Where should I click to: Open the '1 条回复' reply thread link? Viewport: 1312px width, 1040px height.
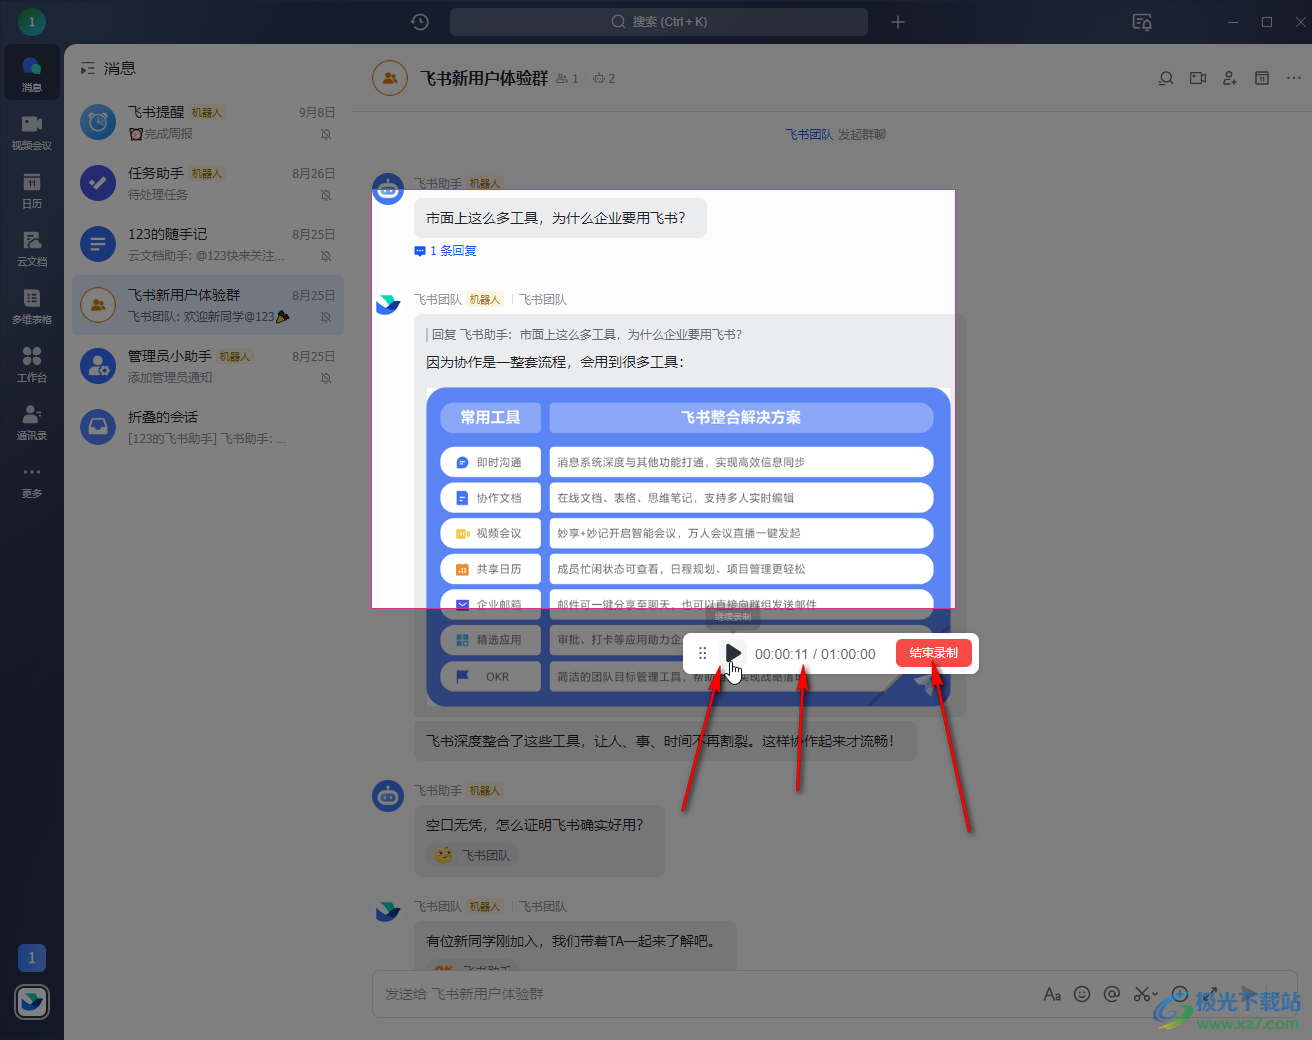click(x=446, y=251)
